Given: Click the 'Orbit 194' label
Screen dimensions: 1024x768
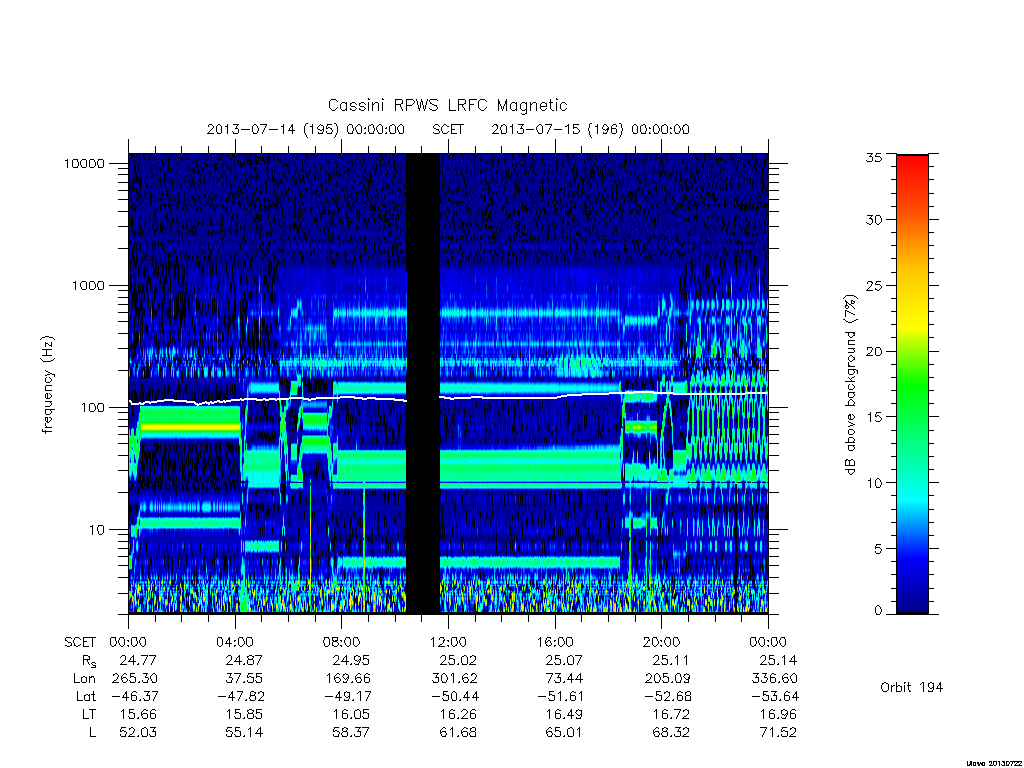Looking at the screenshot, I should pos(912,687).
